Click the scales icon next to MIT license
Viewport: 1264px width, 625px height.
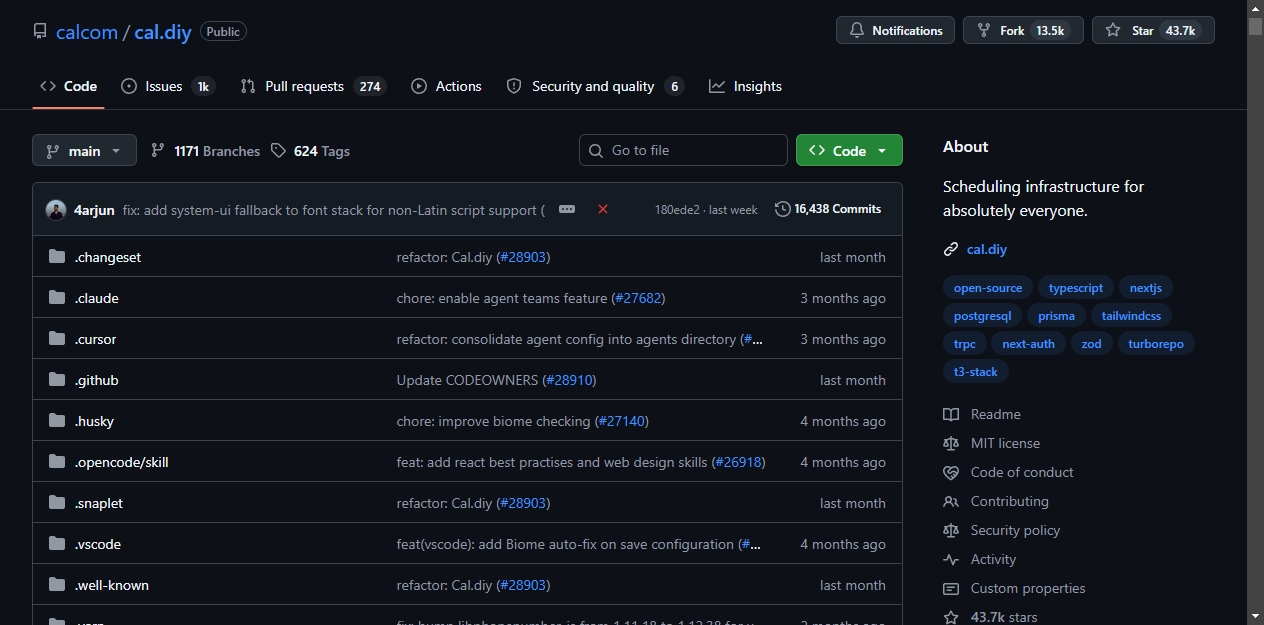(951, 443)
